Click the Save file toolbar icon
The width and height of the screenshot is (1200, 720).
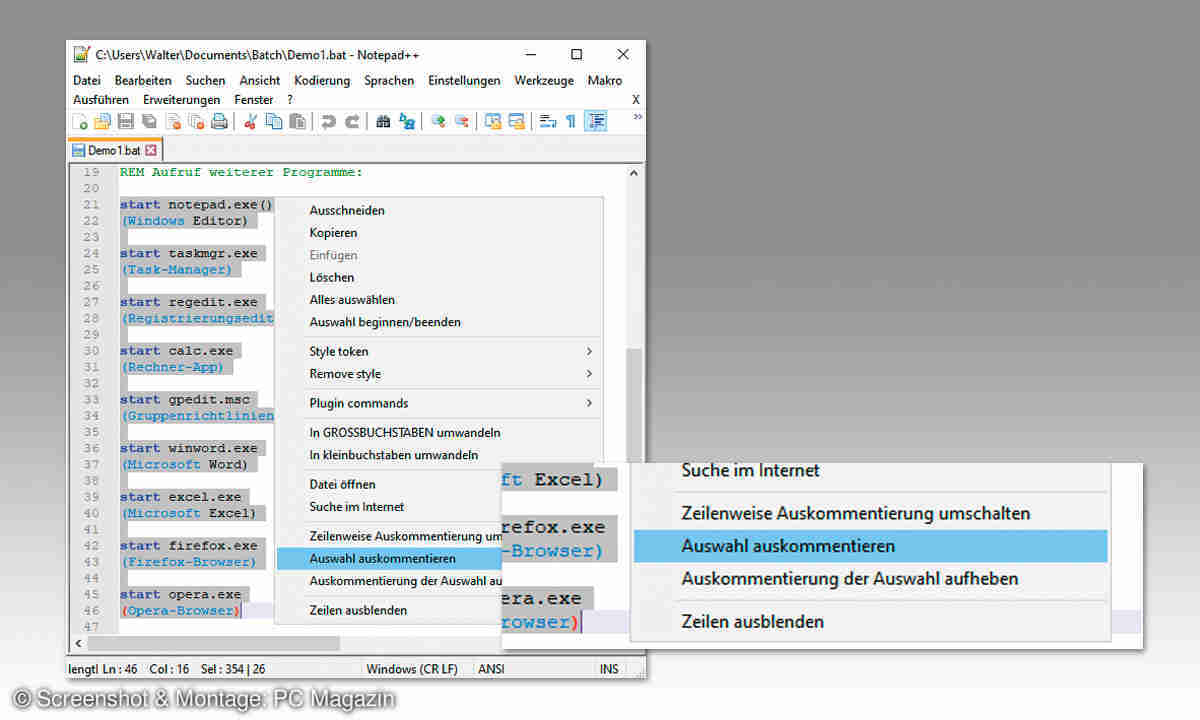(x=126, y=122)
